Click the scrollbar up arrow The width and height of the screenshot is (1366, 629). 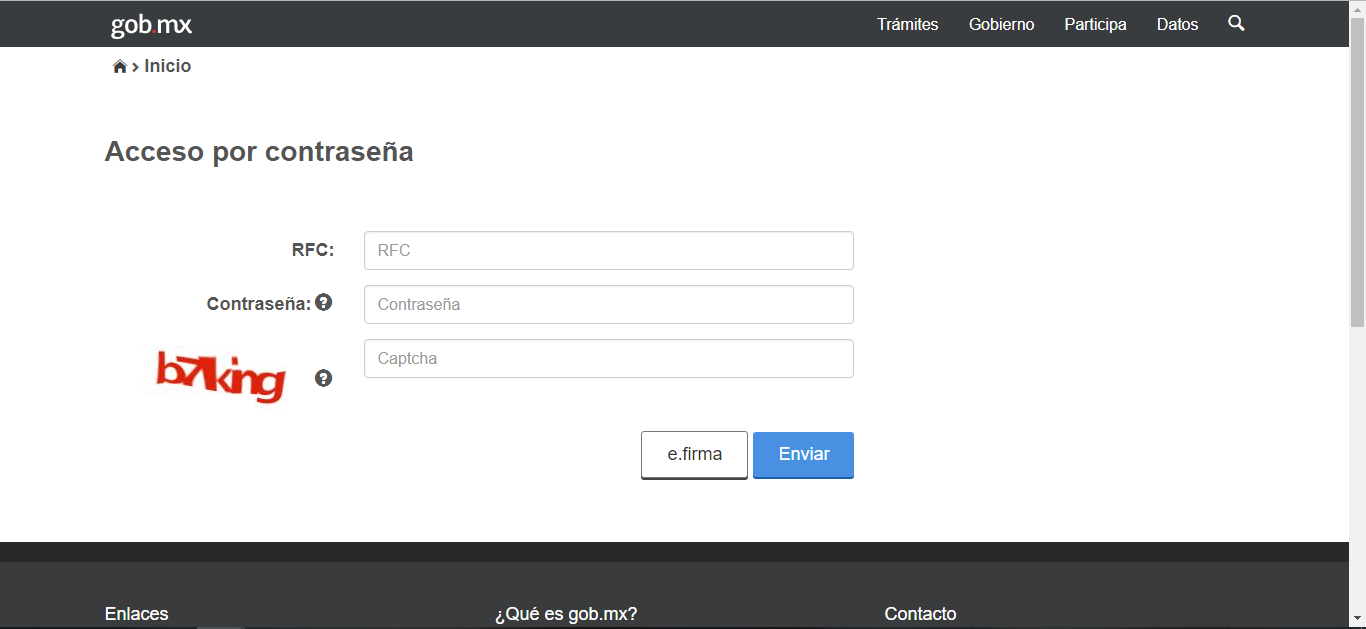tap(1357, 8)
